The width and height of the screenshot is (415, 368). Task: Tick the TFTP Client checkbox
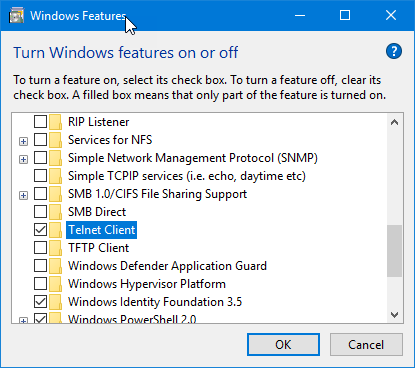[40, 248]
